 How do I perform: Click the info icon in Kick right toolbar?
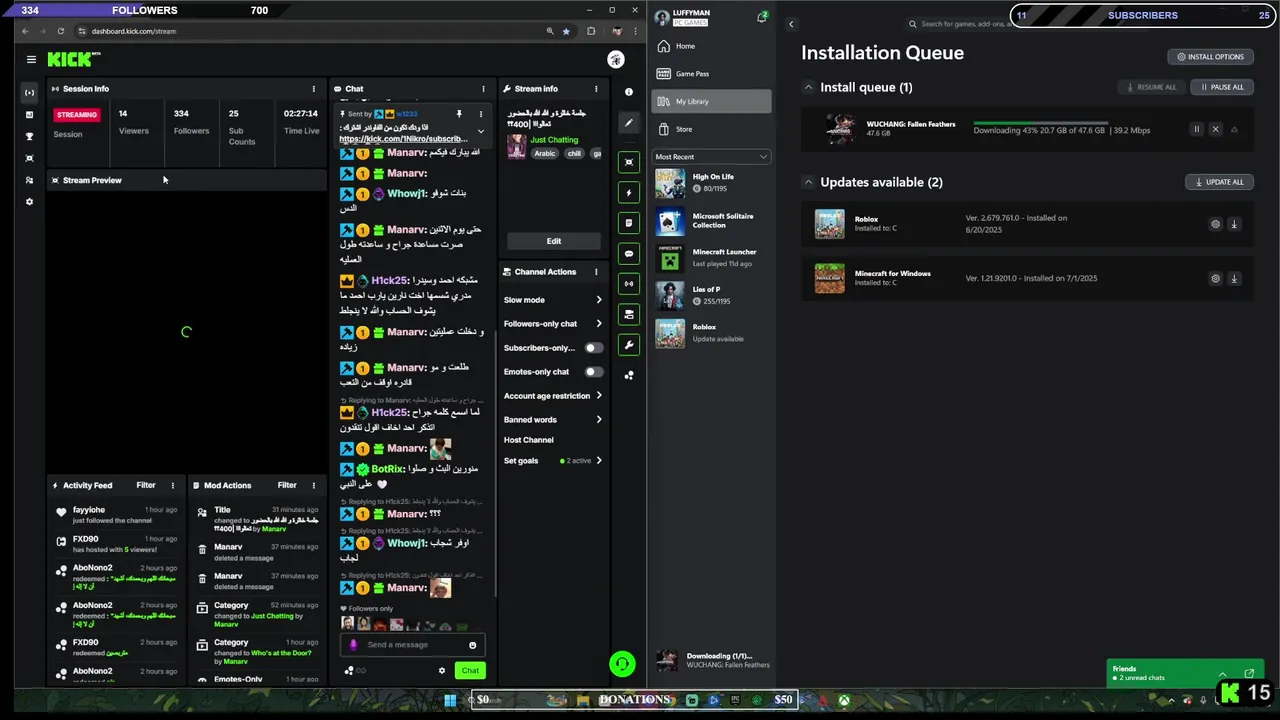tap(628, 92)
